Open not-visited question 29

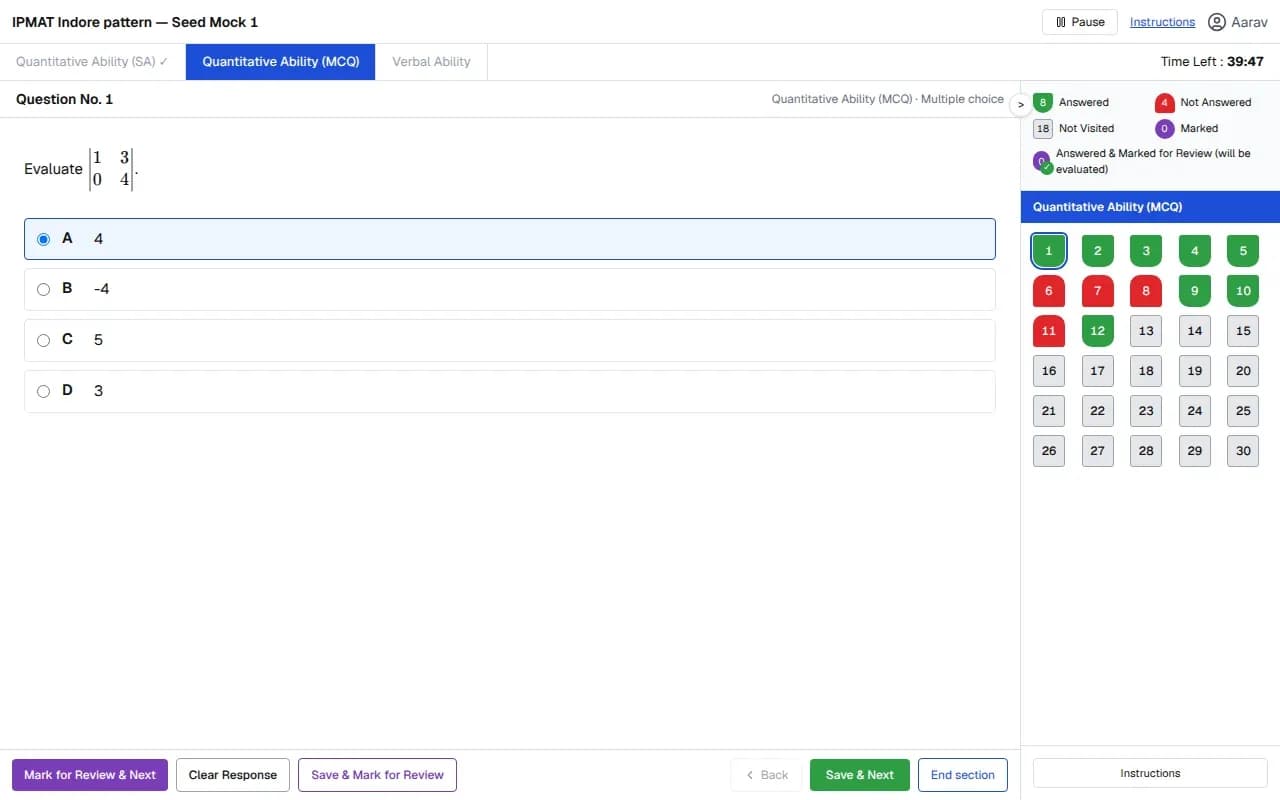pyautogui.click(x=1195, y=451)
